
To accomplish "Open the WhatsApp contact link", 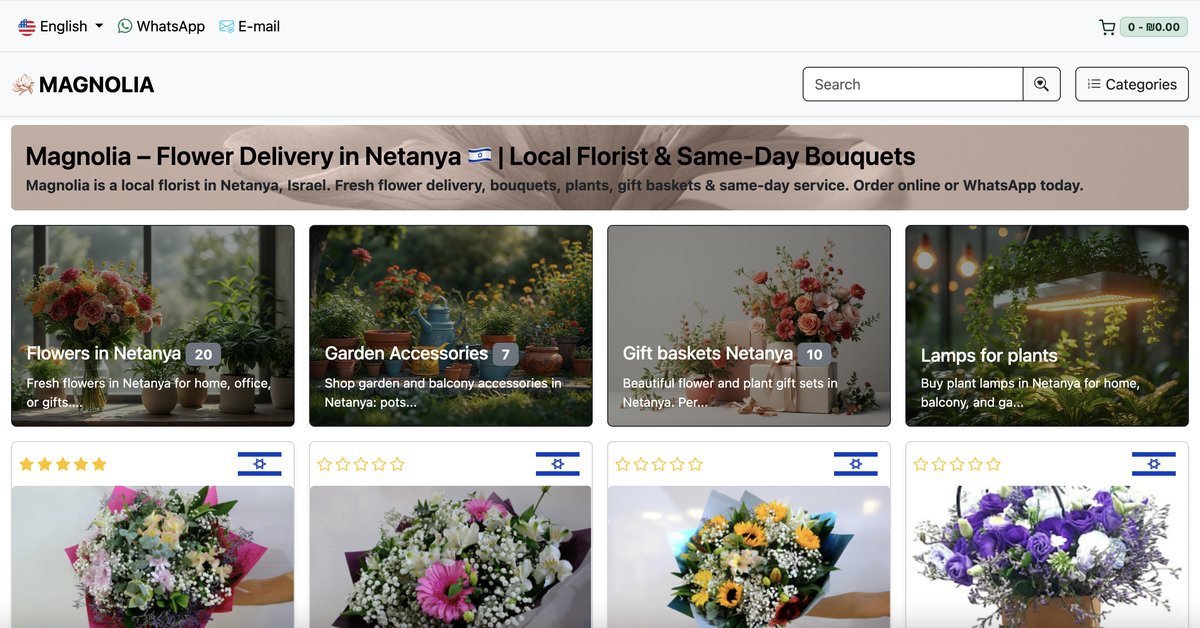I will pos(161,27).
